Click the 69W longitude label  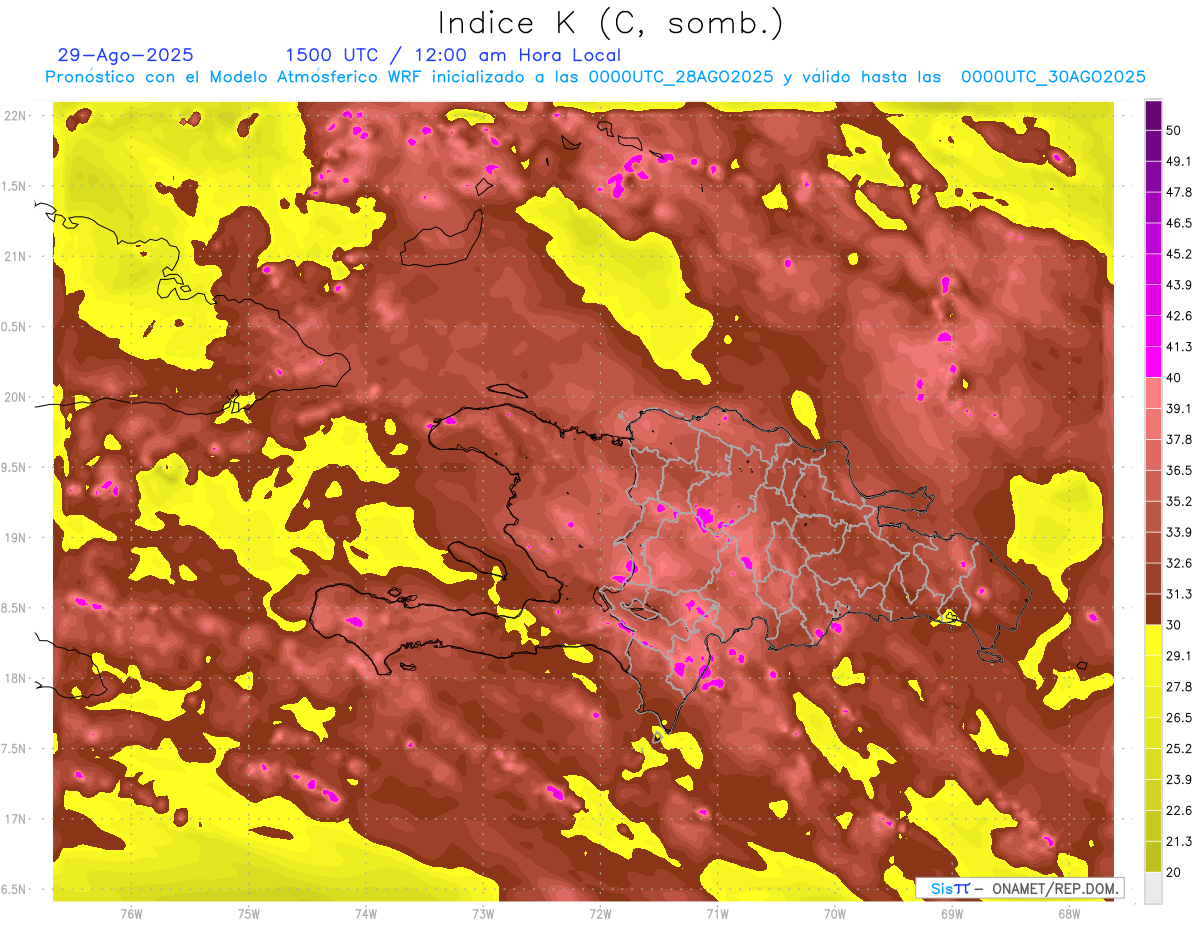(952, 913)
